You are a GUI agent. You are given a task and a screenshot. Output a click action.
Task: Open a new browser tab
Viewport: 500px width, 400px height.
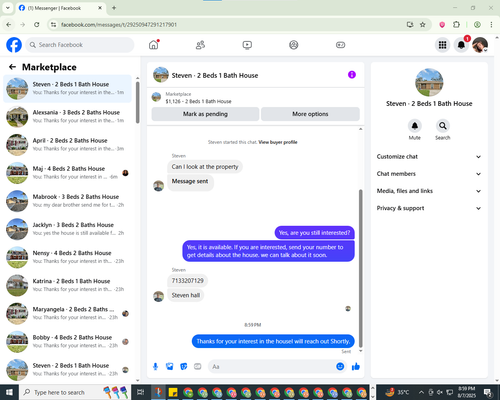[x=114, y=8]
